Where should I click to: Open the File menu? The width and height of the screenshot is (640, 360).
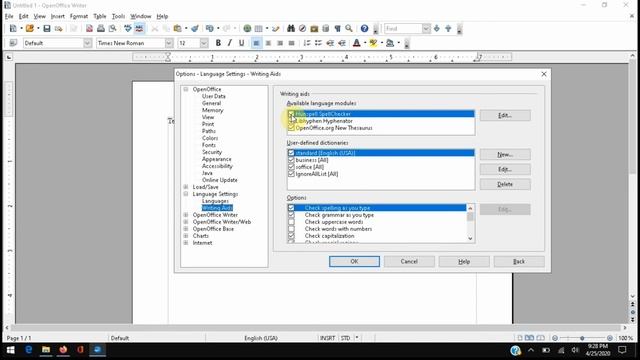click(x=9, y=16)
